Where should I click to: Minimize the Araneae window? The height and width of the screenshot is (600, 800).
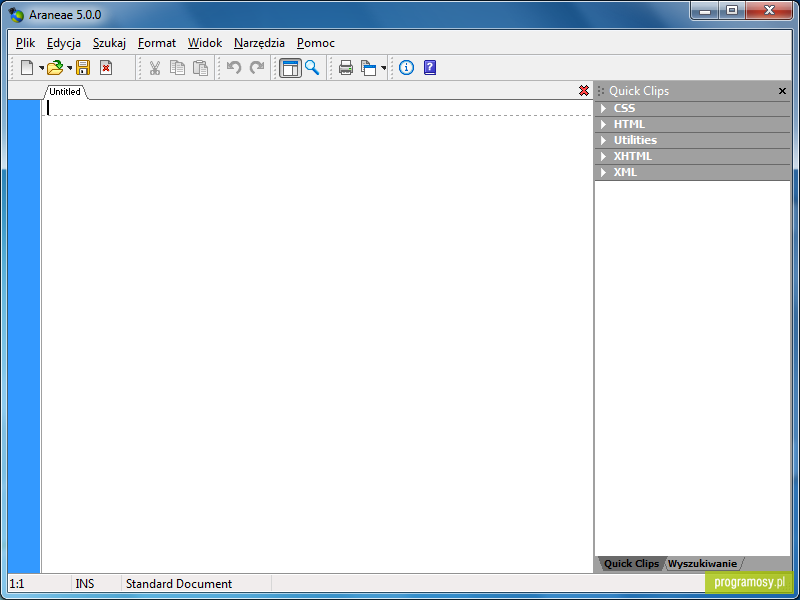(705, 11)
